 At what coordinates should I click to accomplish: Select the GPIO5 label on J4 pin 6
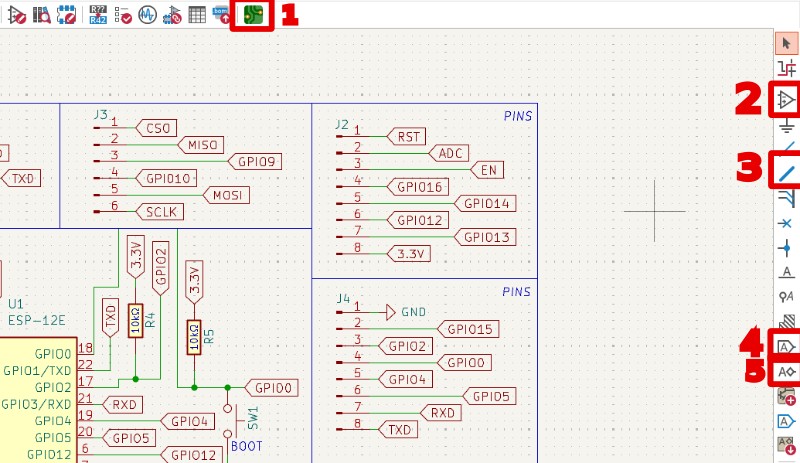[489, 396]
